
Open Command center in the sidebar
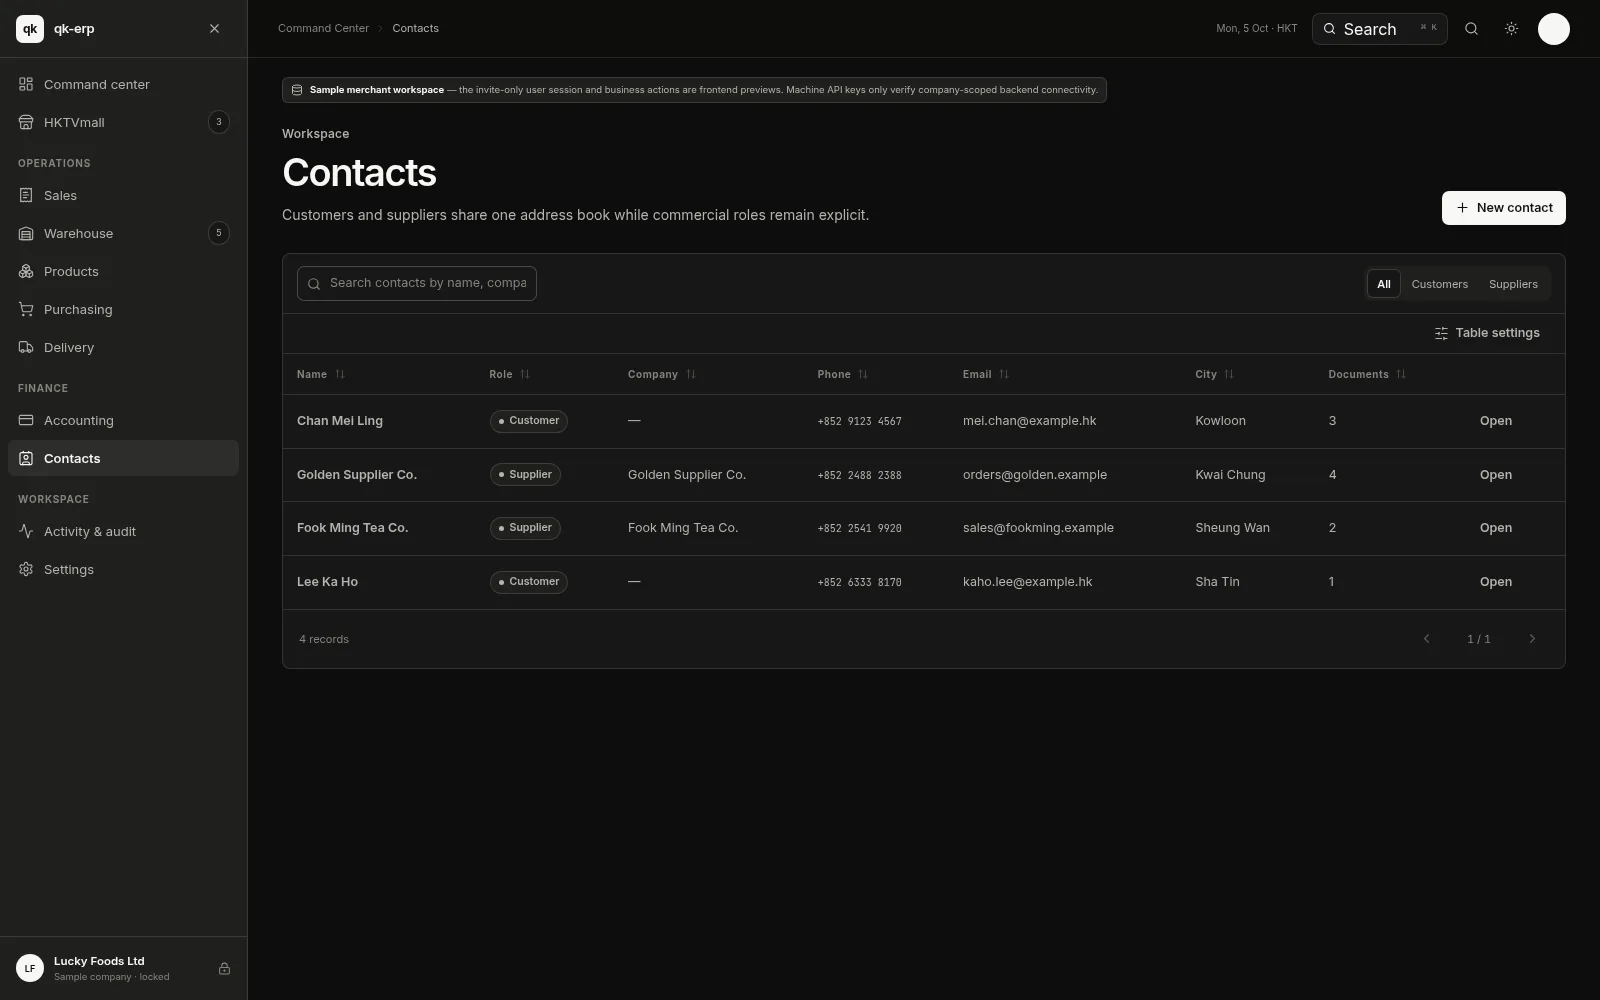pyautogui.click(x=123, y=84)
